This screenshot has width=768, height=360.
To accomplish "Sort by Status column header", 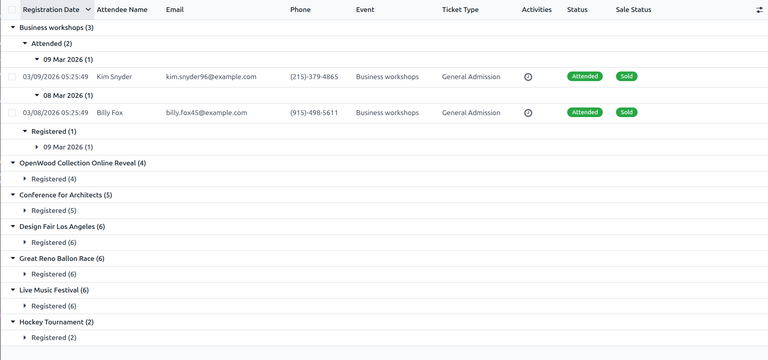I will pos(577,10).
